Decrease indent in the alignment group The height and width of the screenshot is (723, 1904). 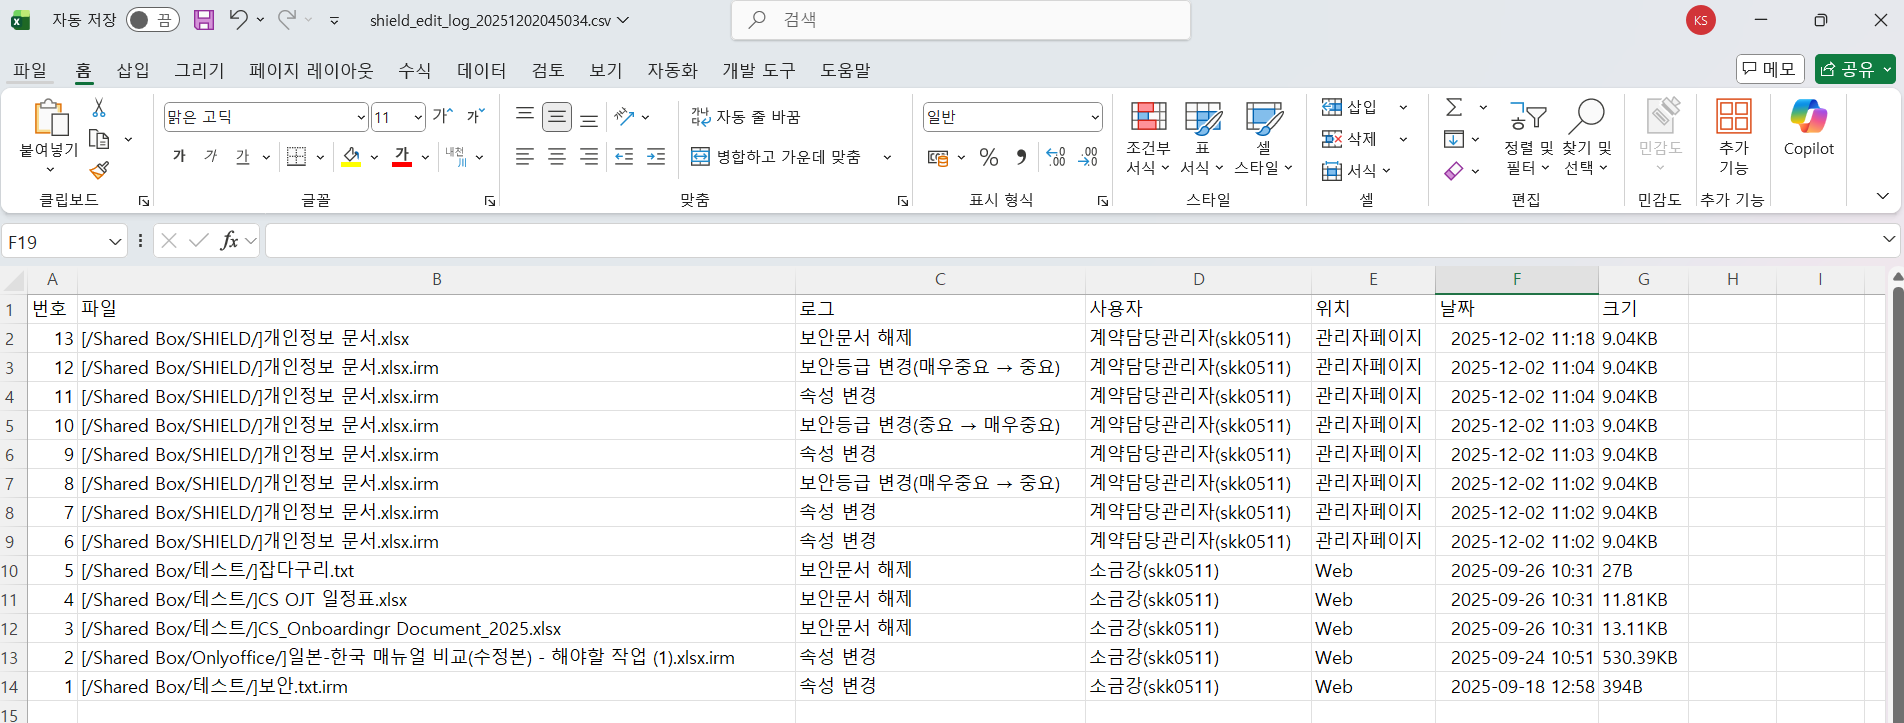(x=624, y=156)
